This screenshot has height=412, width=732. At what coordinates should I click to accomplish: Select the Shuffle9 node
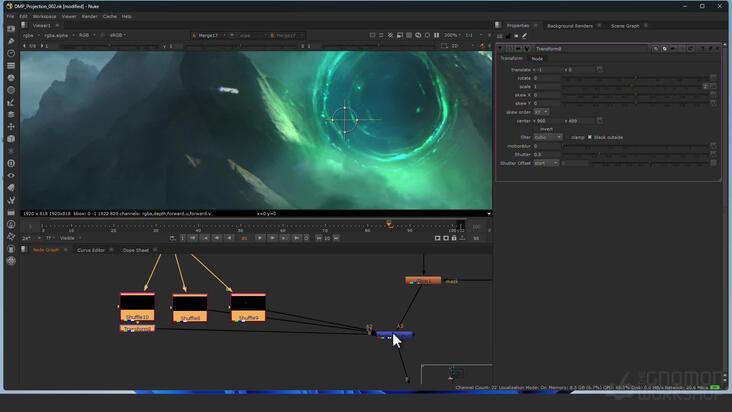coord(248,307)
